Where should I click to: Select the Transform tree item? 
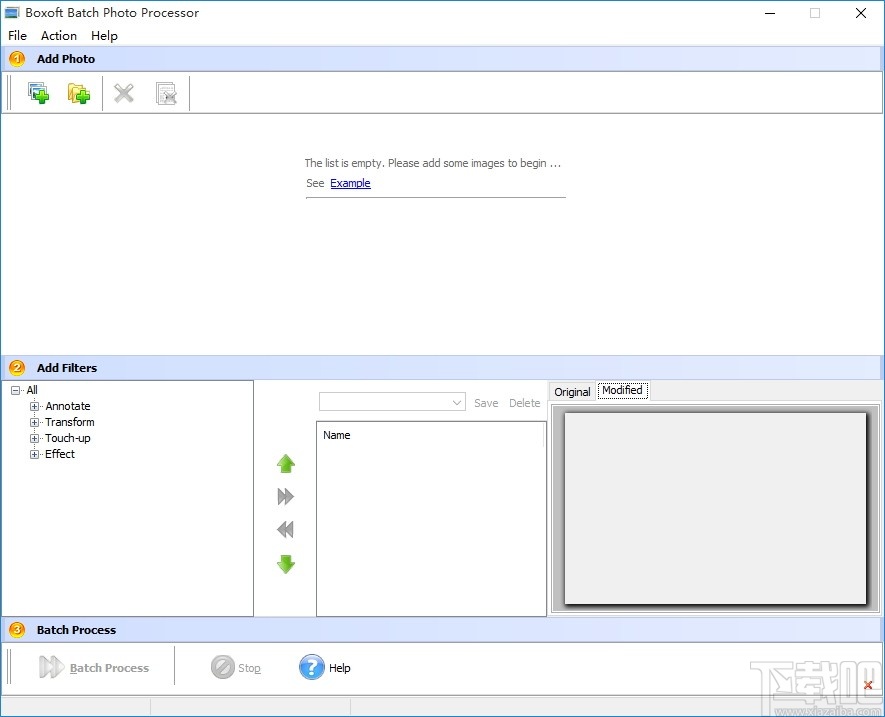(70, 422)
